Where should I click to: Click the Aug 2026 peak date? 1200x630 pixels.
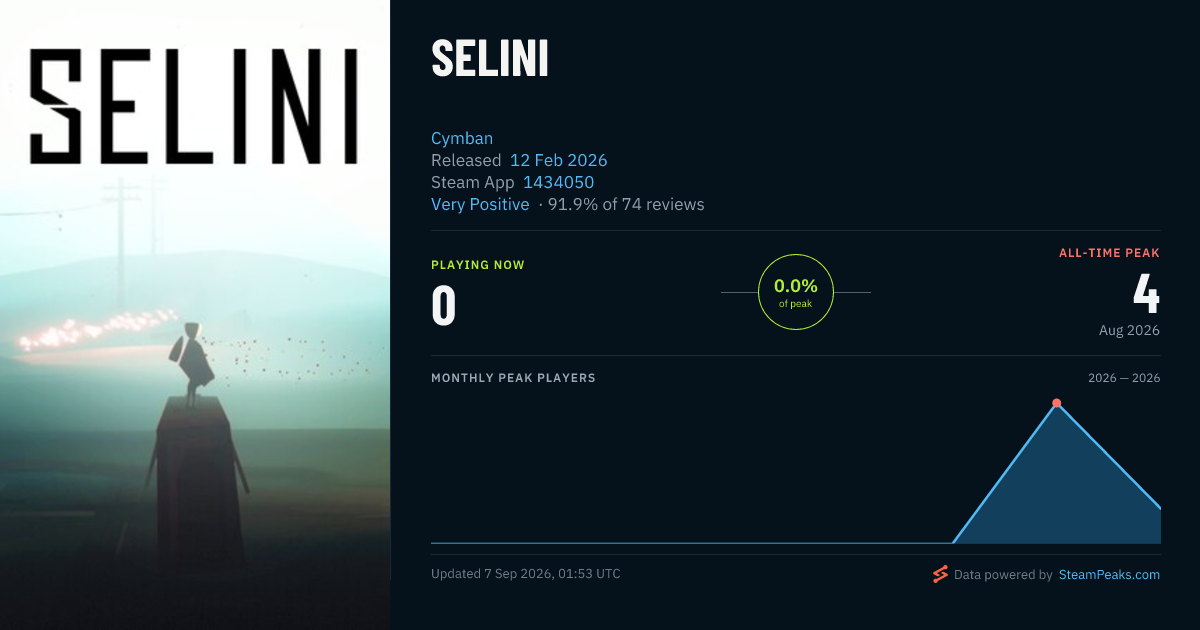(1129, 330)
